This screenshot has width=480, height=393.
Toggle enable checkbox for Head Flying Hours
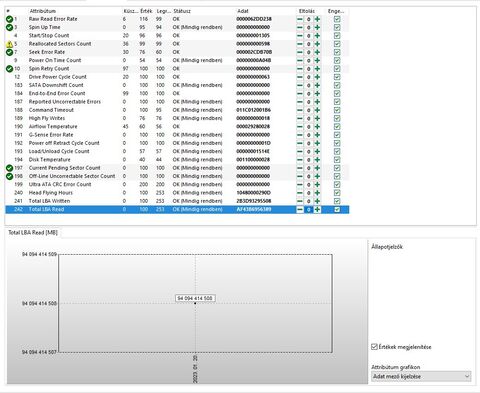pos(337,193)
